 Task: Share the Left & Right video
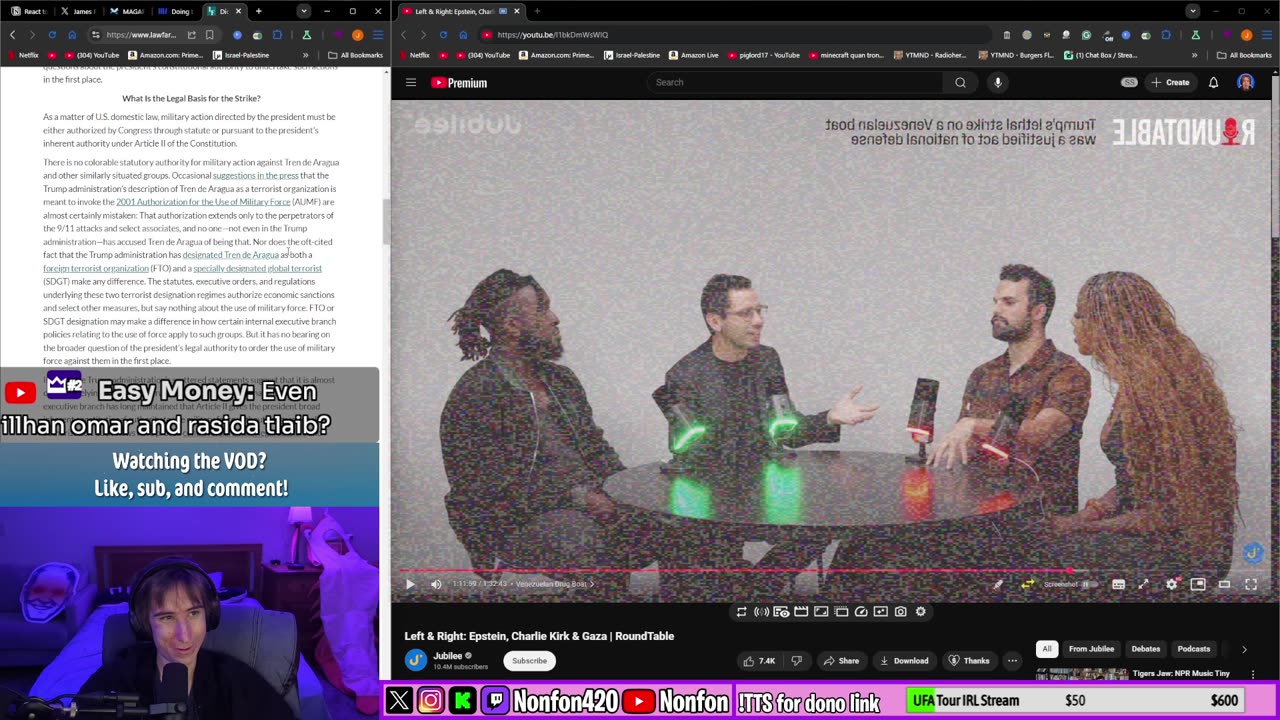click(x=840, y=661)
